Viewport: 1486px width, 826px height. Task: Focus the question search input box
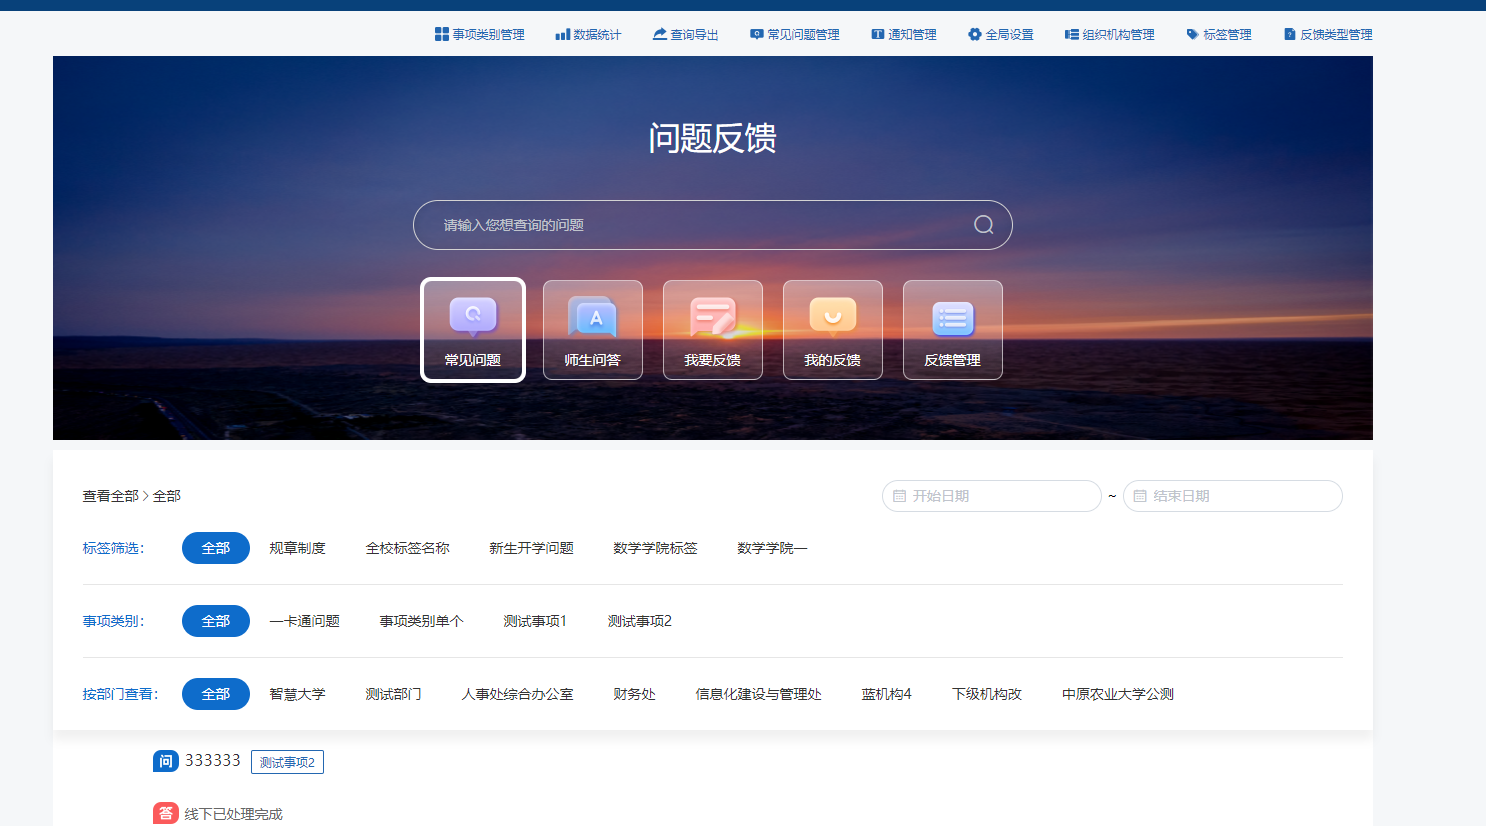[x=713, y=225]
